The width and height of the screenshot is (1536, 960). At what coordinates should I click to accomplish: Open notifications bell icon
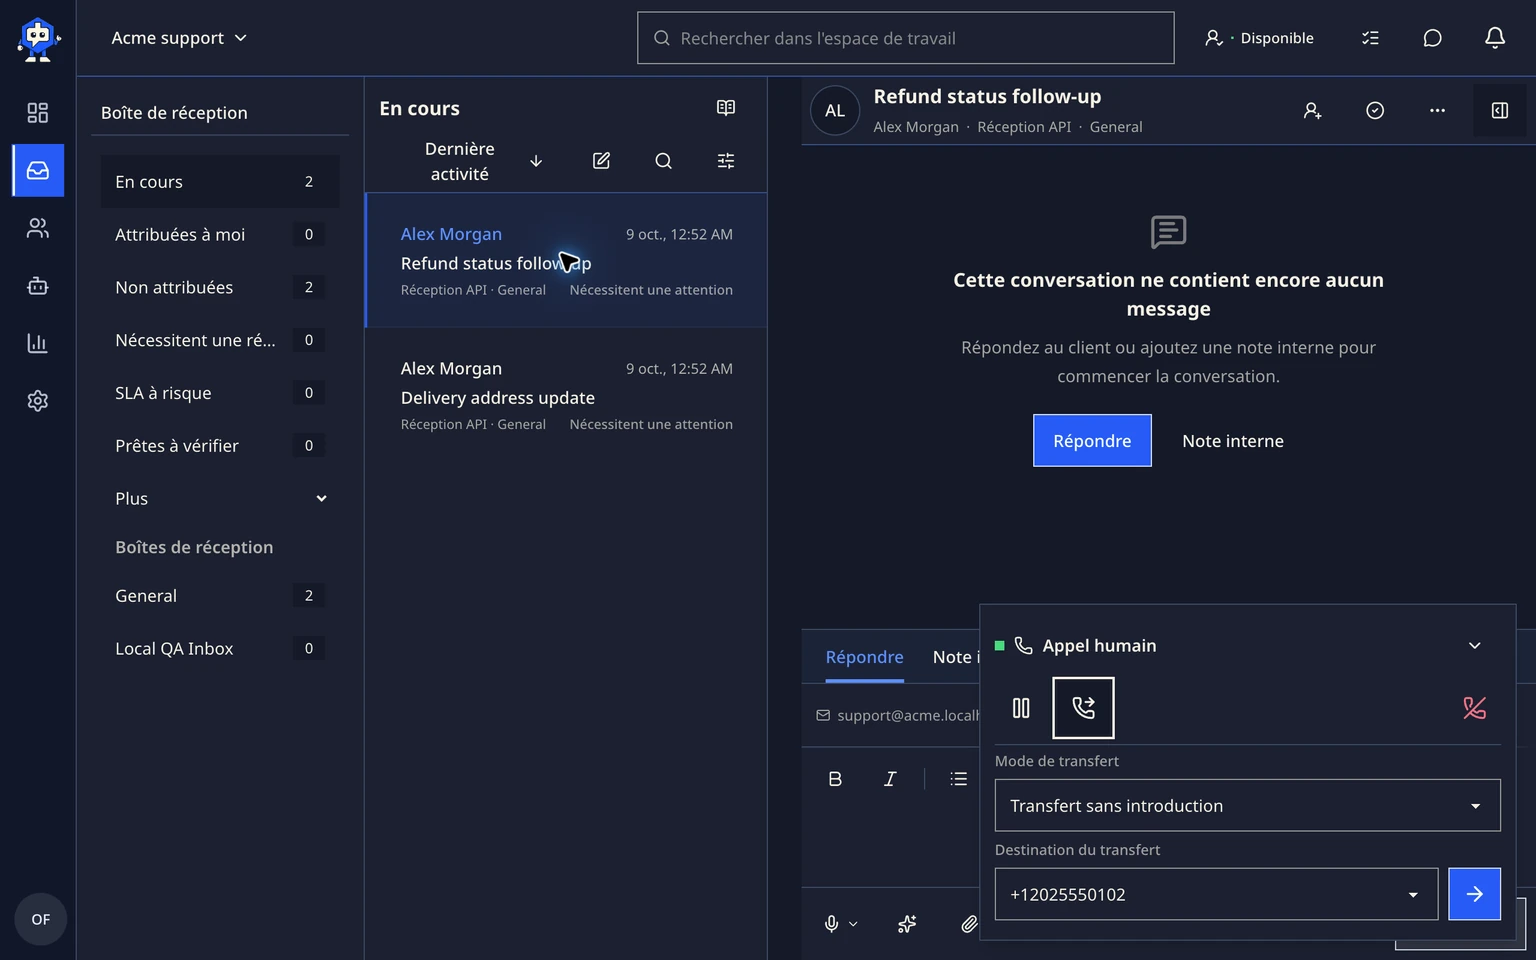click(1494, 38)
